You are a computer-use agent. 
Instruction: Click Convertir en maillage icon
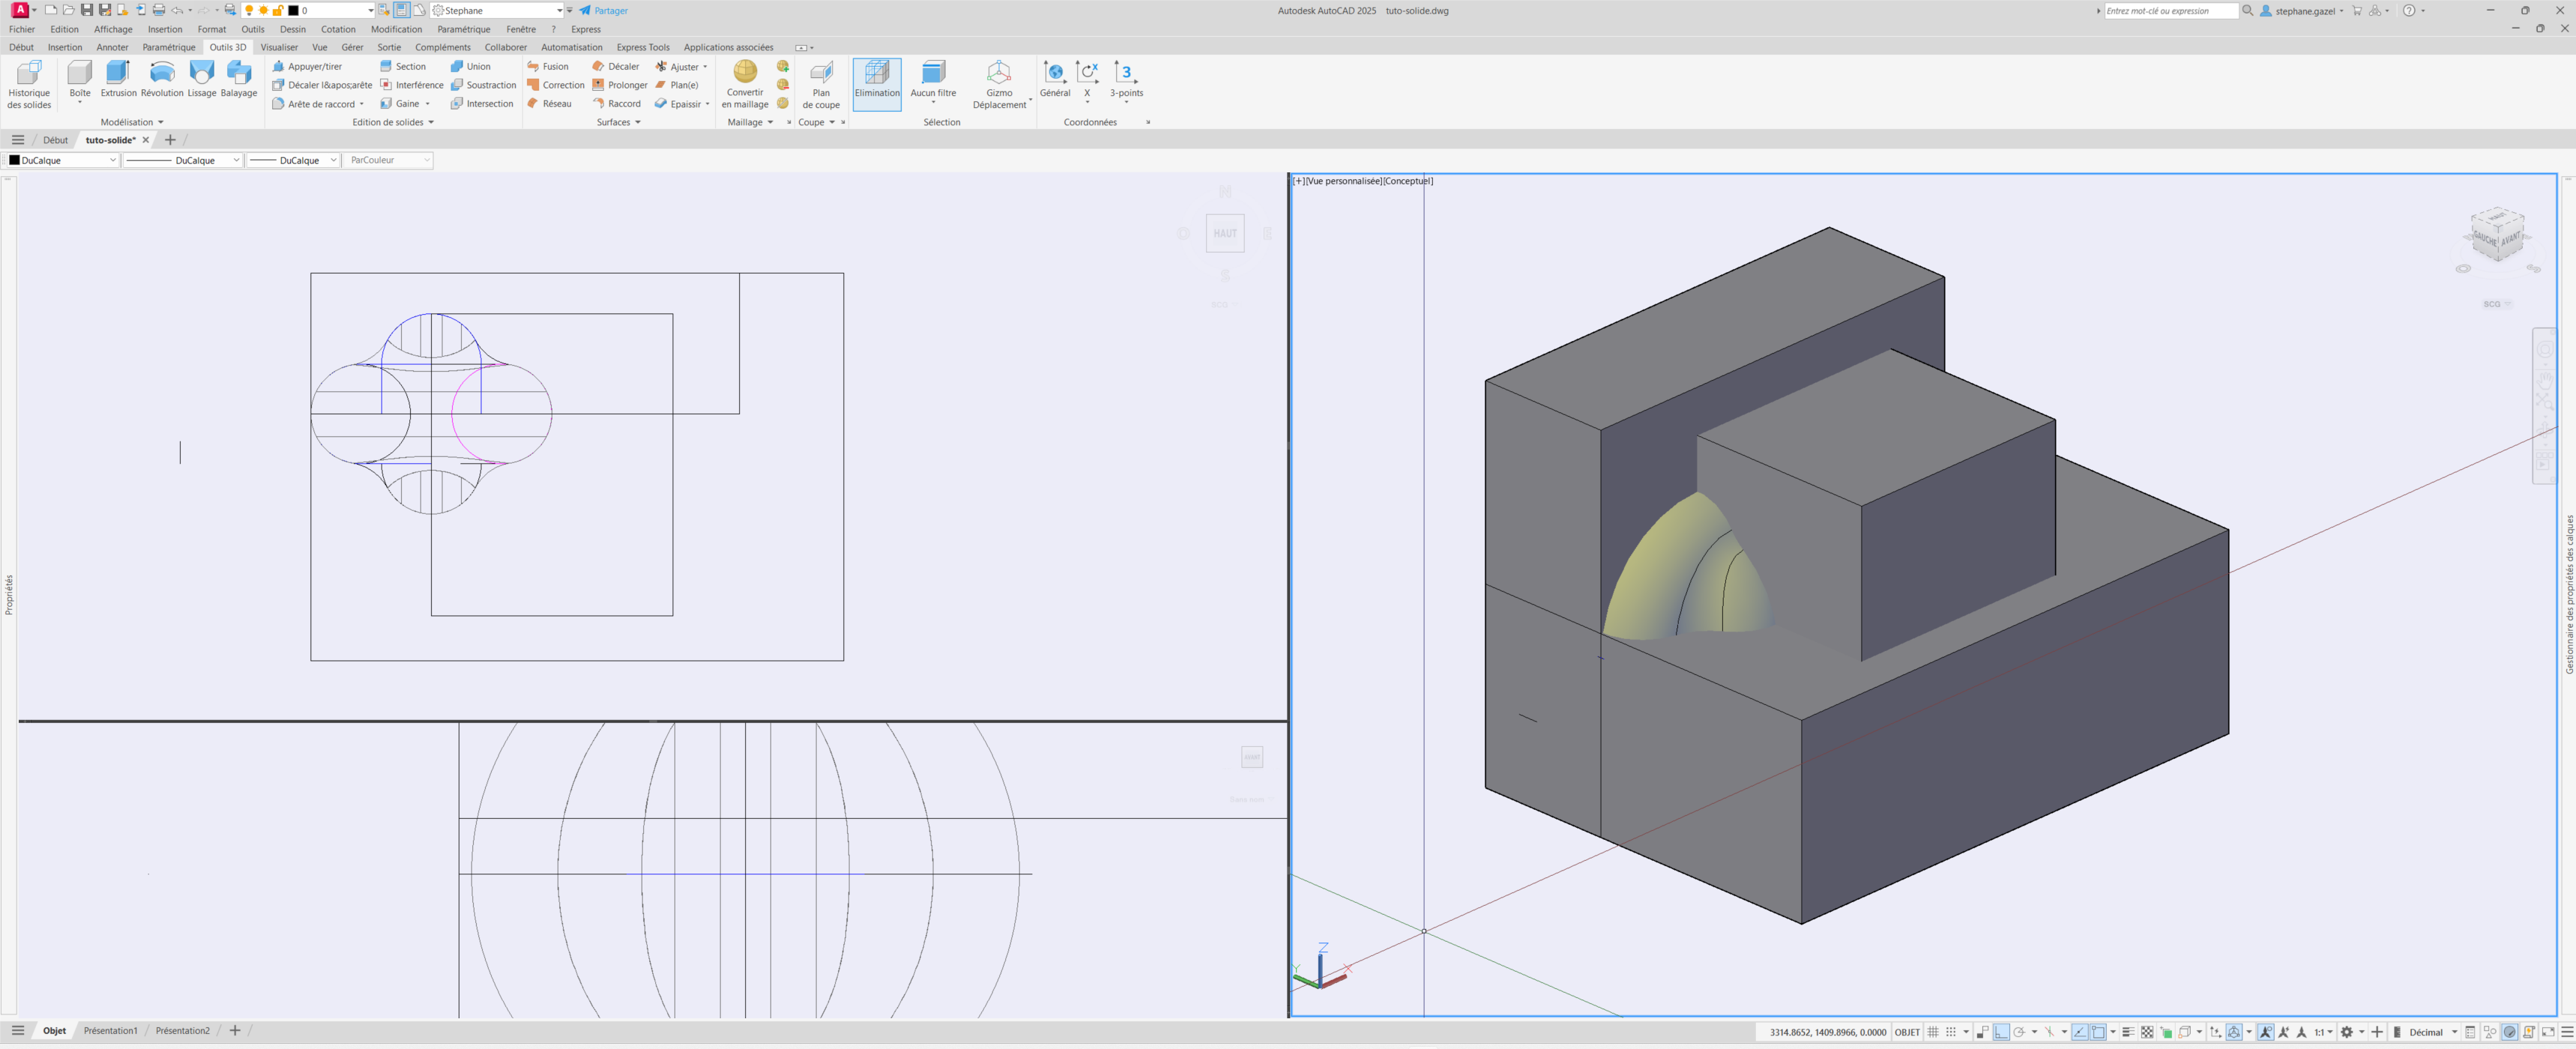click(745, 73)
